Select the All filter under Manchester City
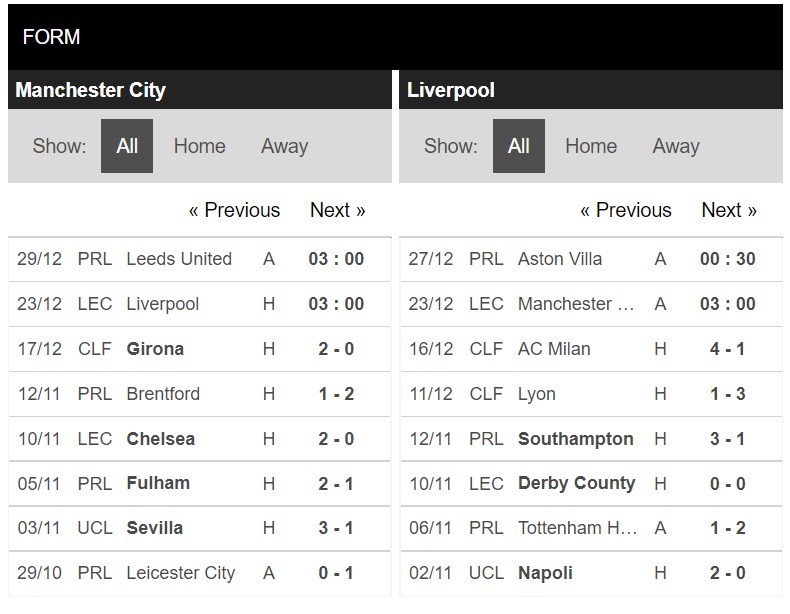The width and height of the screenshot is (790, 614). coord(127,146)
